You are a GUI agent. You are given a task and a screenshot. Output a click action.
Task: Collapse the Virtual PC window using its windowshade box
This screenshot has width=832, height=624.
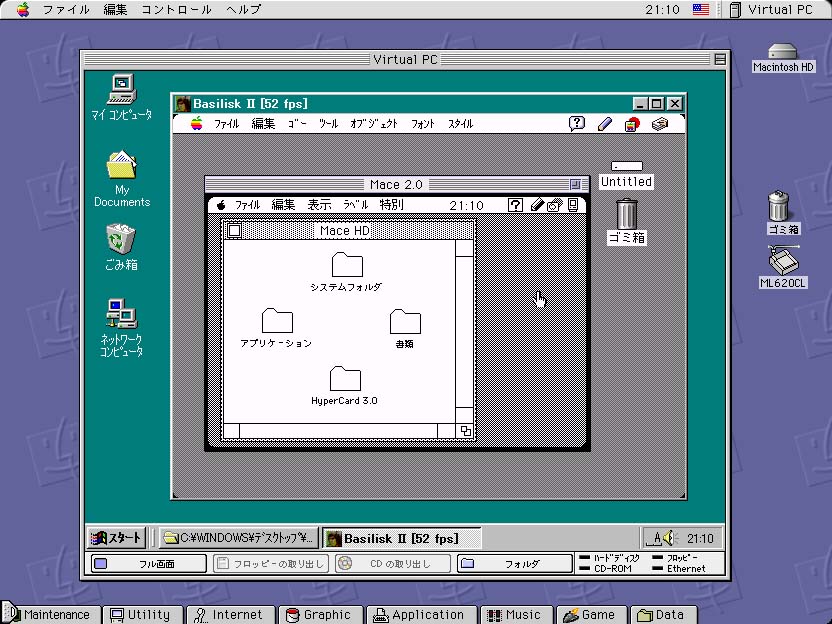coord(720,59)
